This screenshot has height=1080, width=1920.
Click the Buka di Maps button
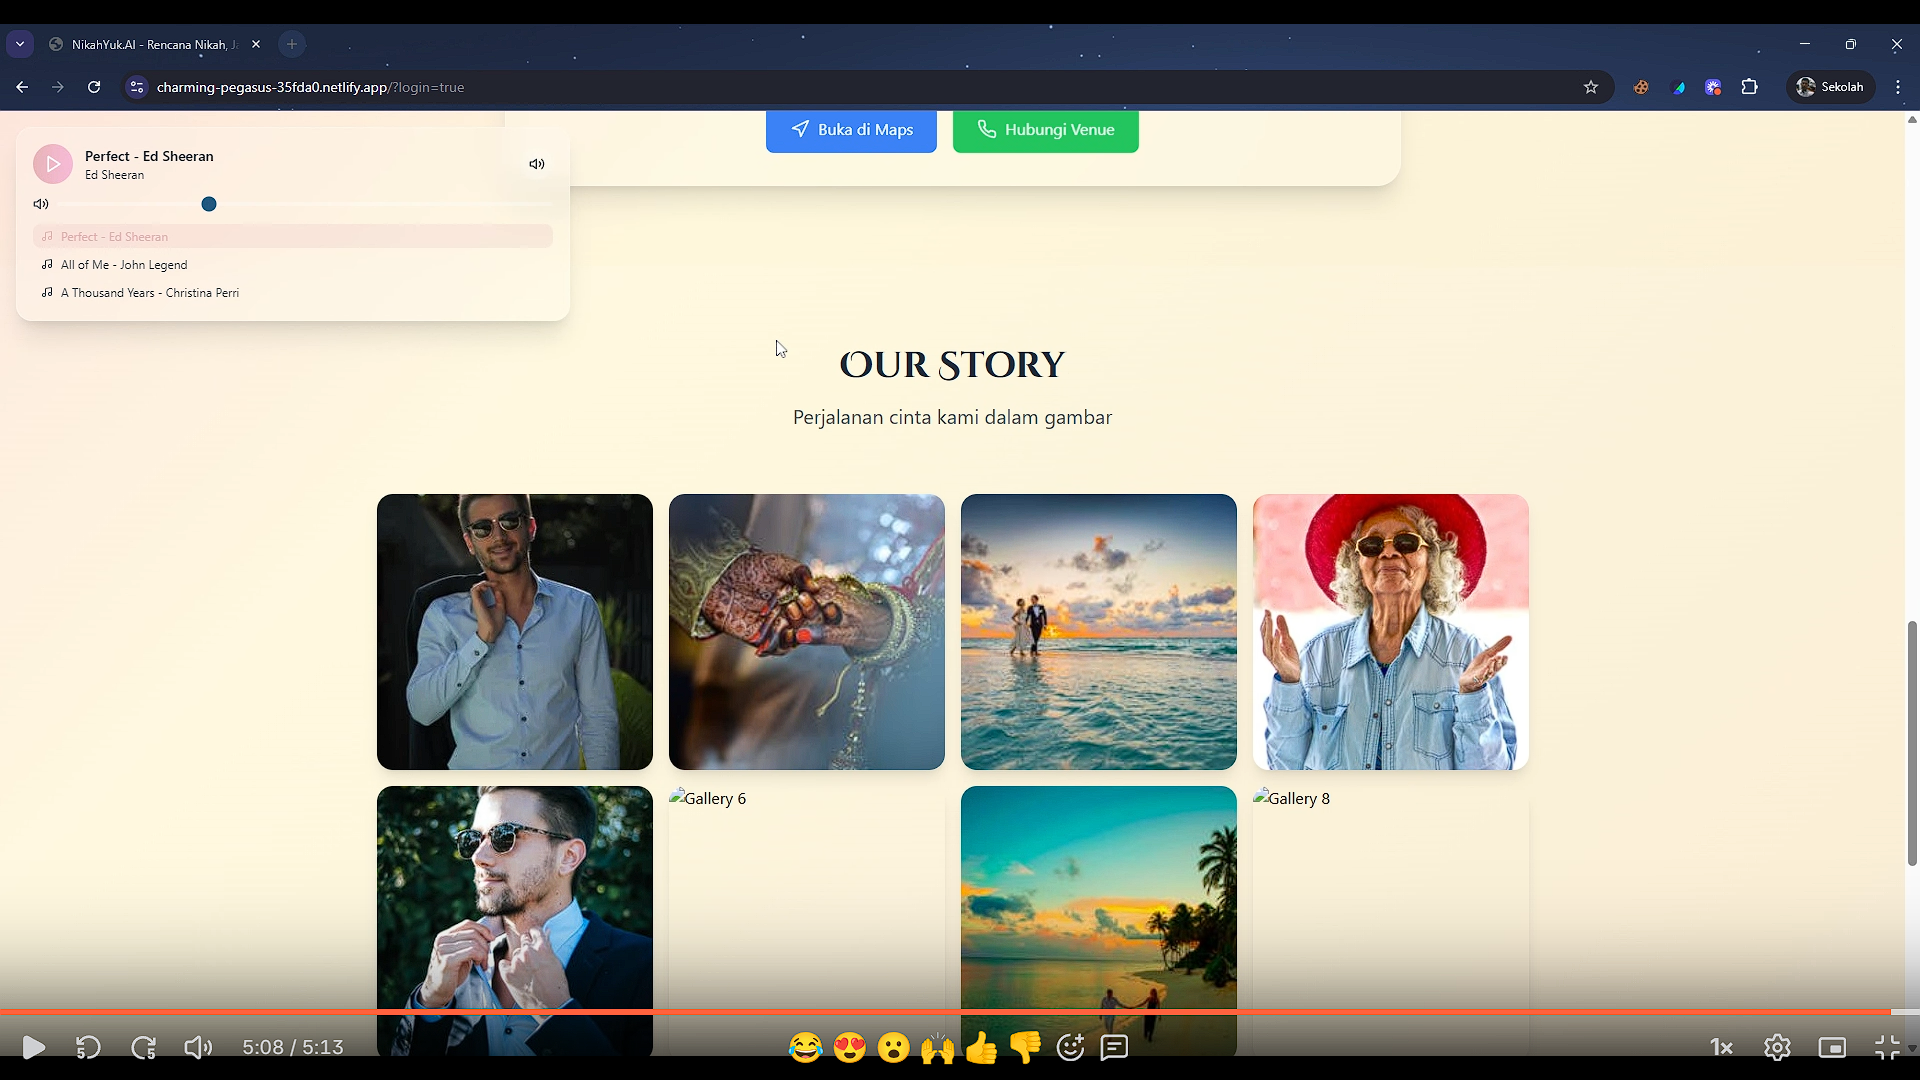[x=851, y=130]
